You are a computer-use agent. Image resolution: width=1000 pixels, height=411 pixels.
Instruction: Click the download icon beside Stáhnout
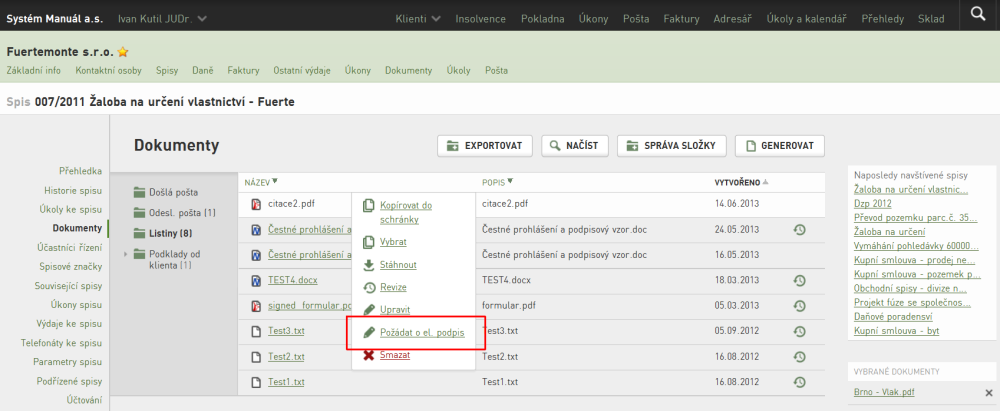pos(369,265)
